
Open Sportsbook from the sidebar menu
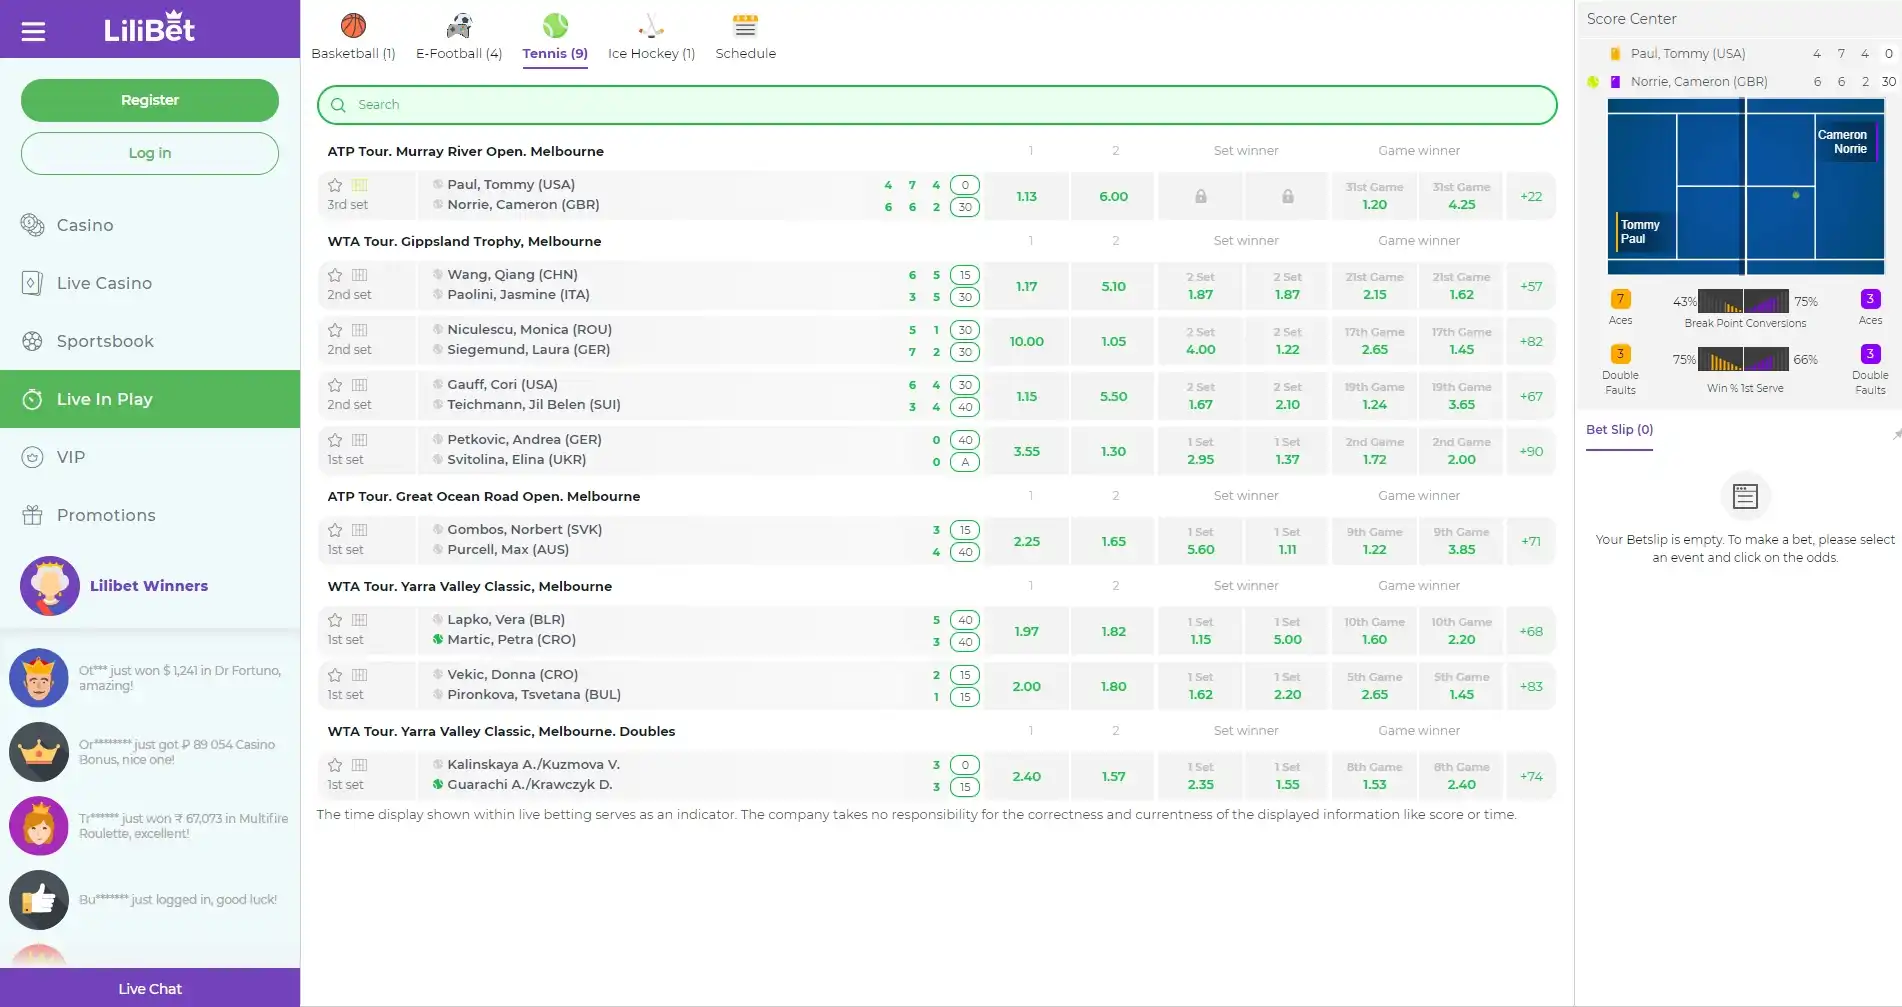pos(105,341)
